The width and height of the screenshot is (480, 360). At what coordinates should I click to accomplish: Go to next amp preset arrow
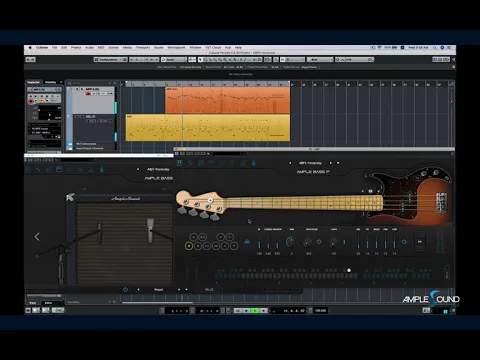click(179, 290)
